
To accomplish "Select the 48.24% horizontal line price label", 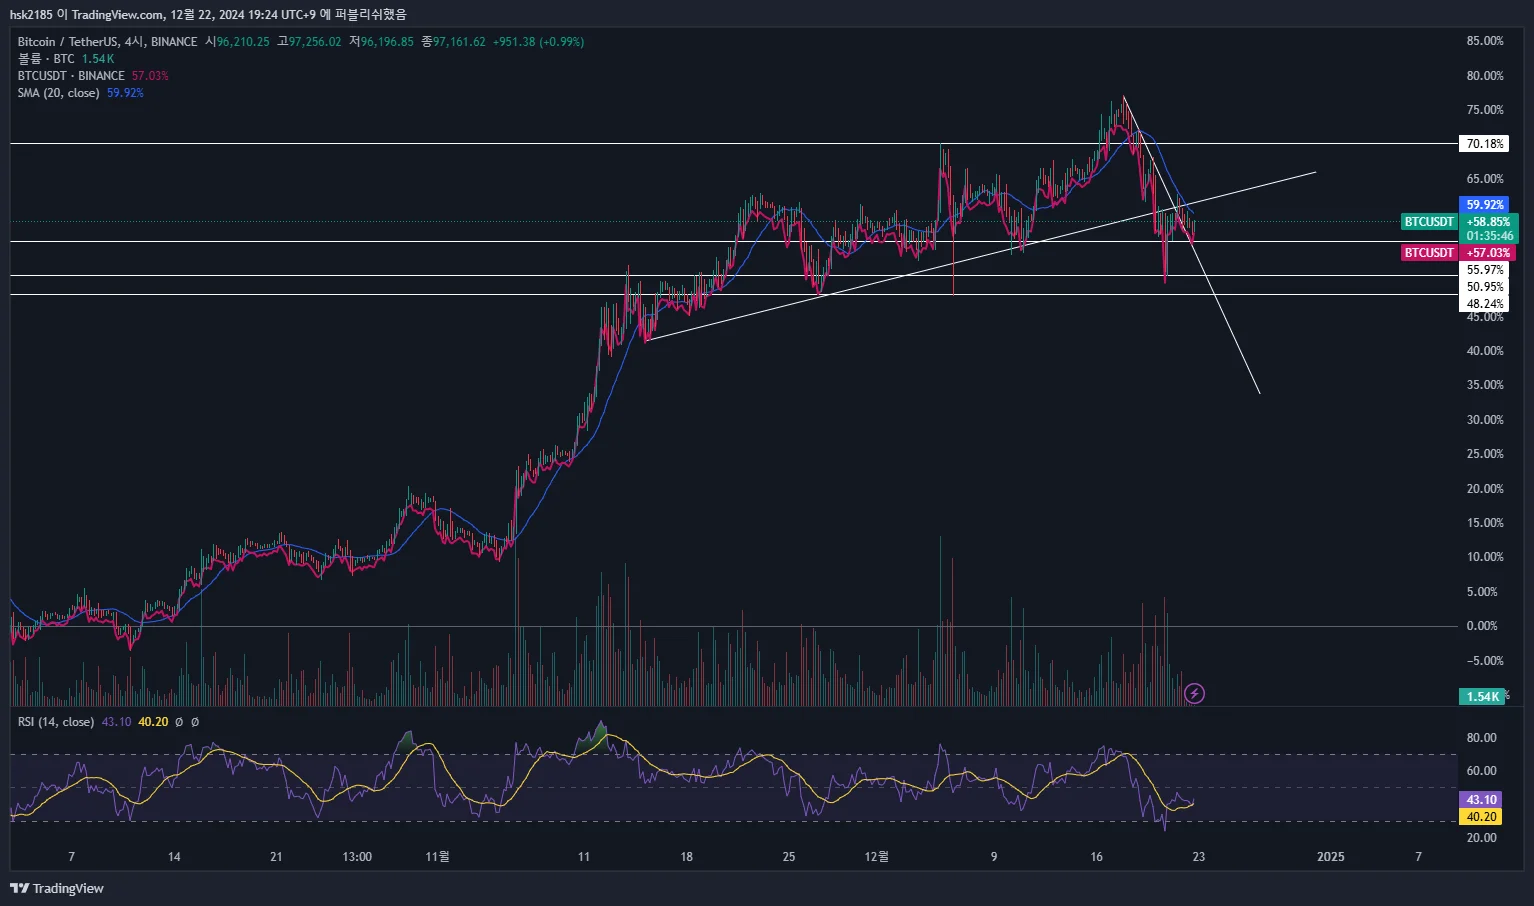I will 1484,304.
